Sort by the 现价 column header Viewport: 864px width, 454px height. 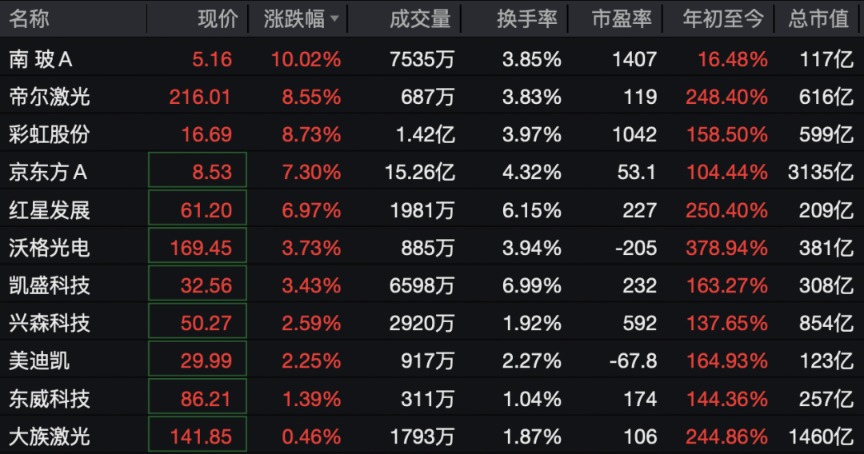tap(218, 19)
